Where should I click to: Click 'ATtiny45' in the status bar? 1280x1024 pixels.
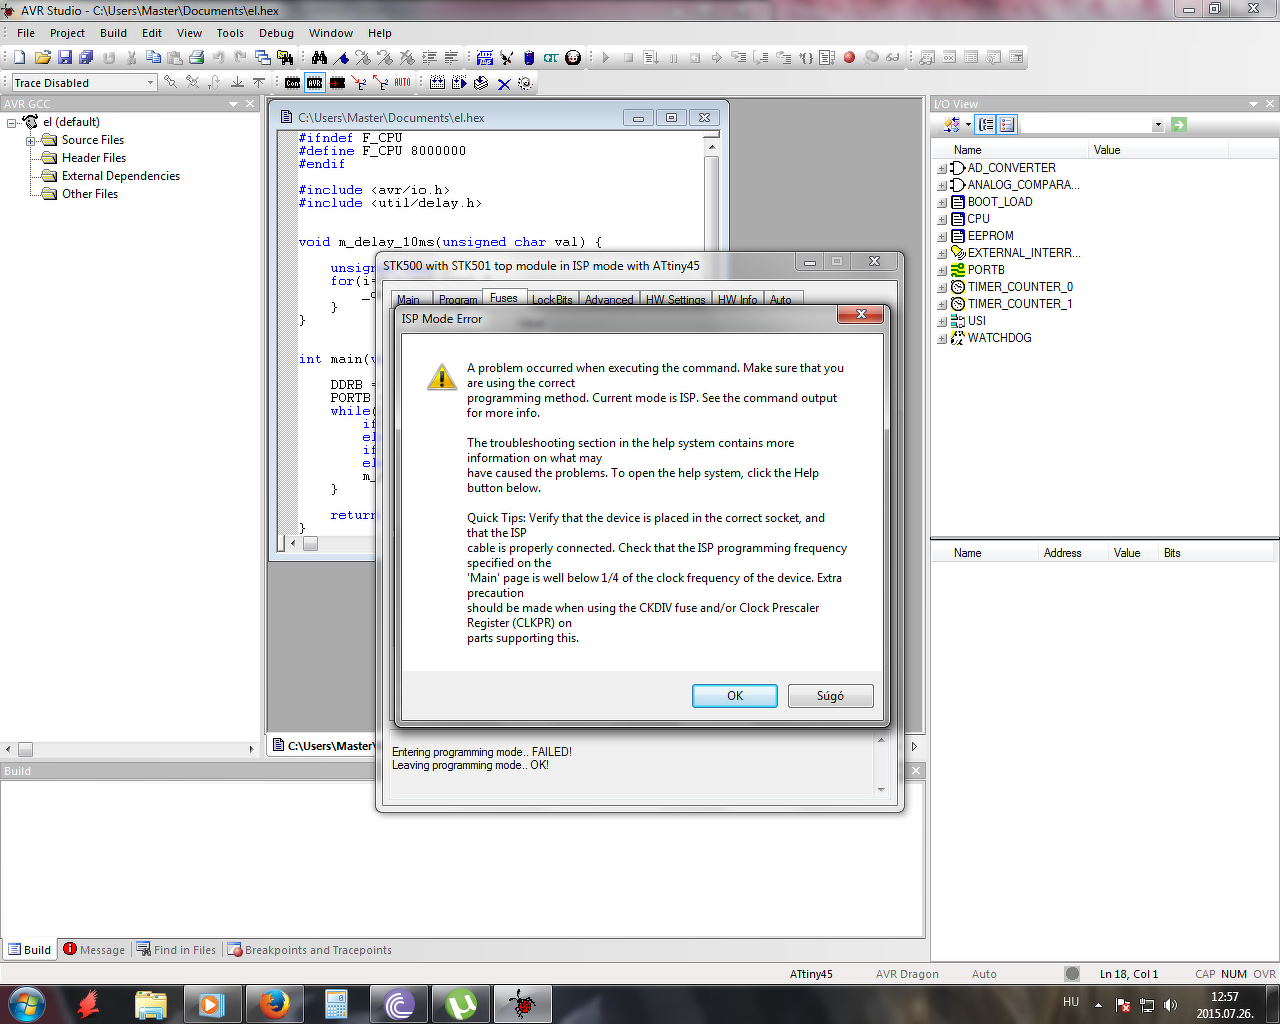point(811,974)
